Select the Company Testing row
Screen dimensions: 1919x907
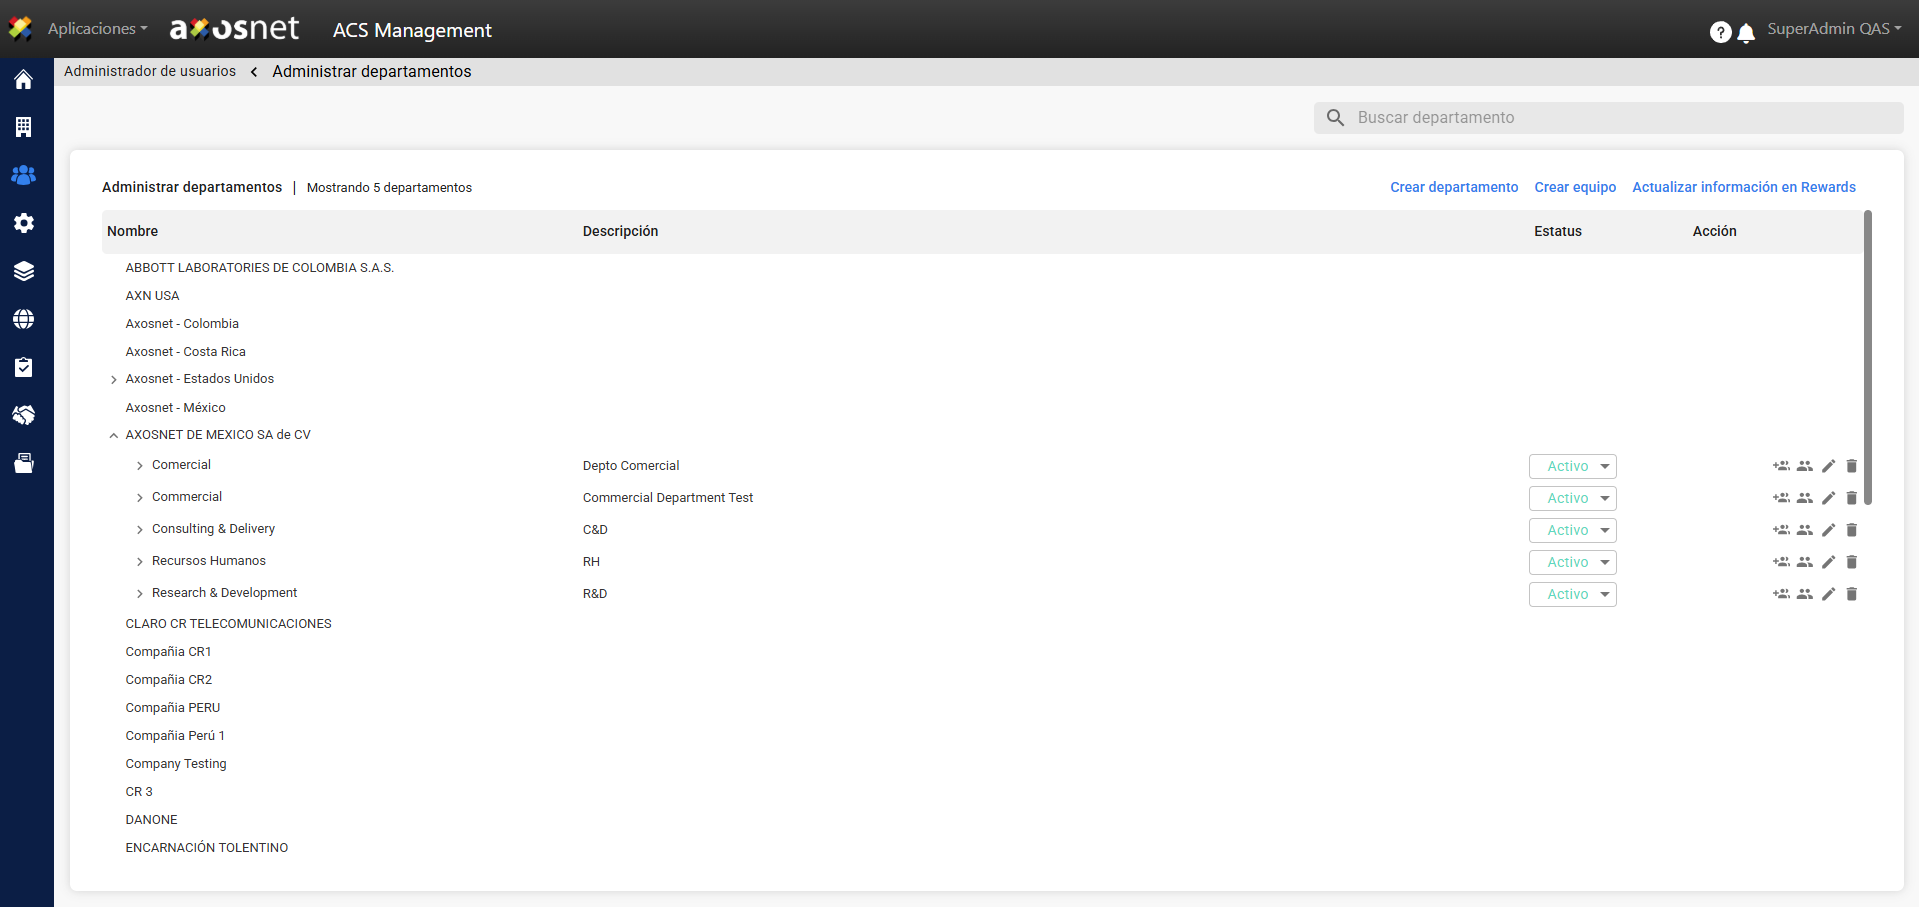[176, 764]
